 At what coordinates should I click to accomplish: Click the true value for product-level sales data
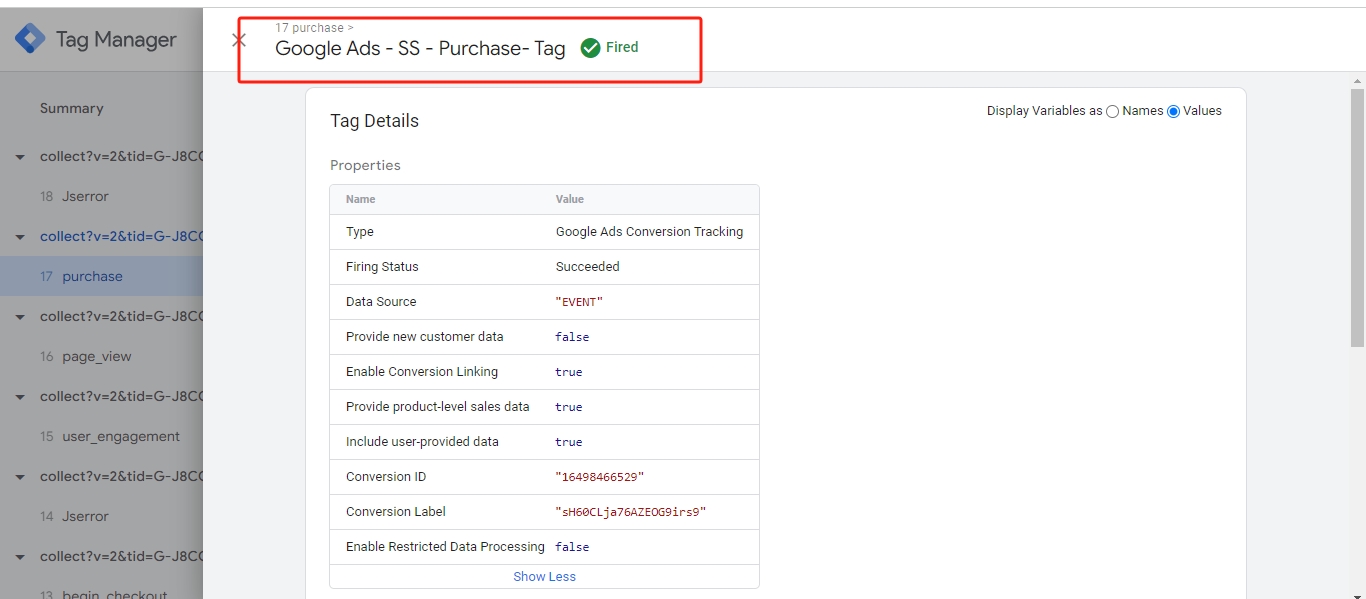pos(569,407)
